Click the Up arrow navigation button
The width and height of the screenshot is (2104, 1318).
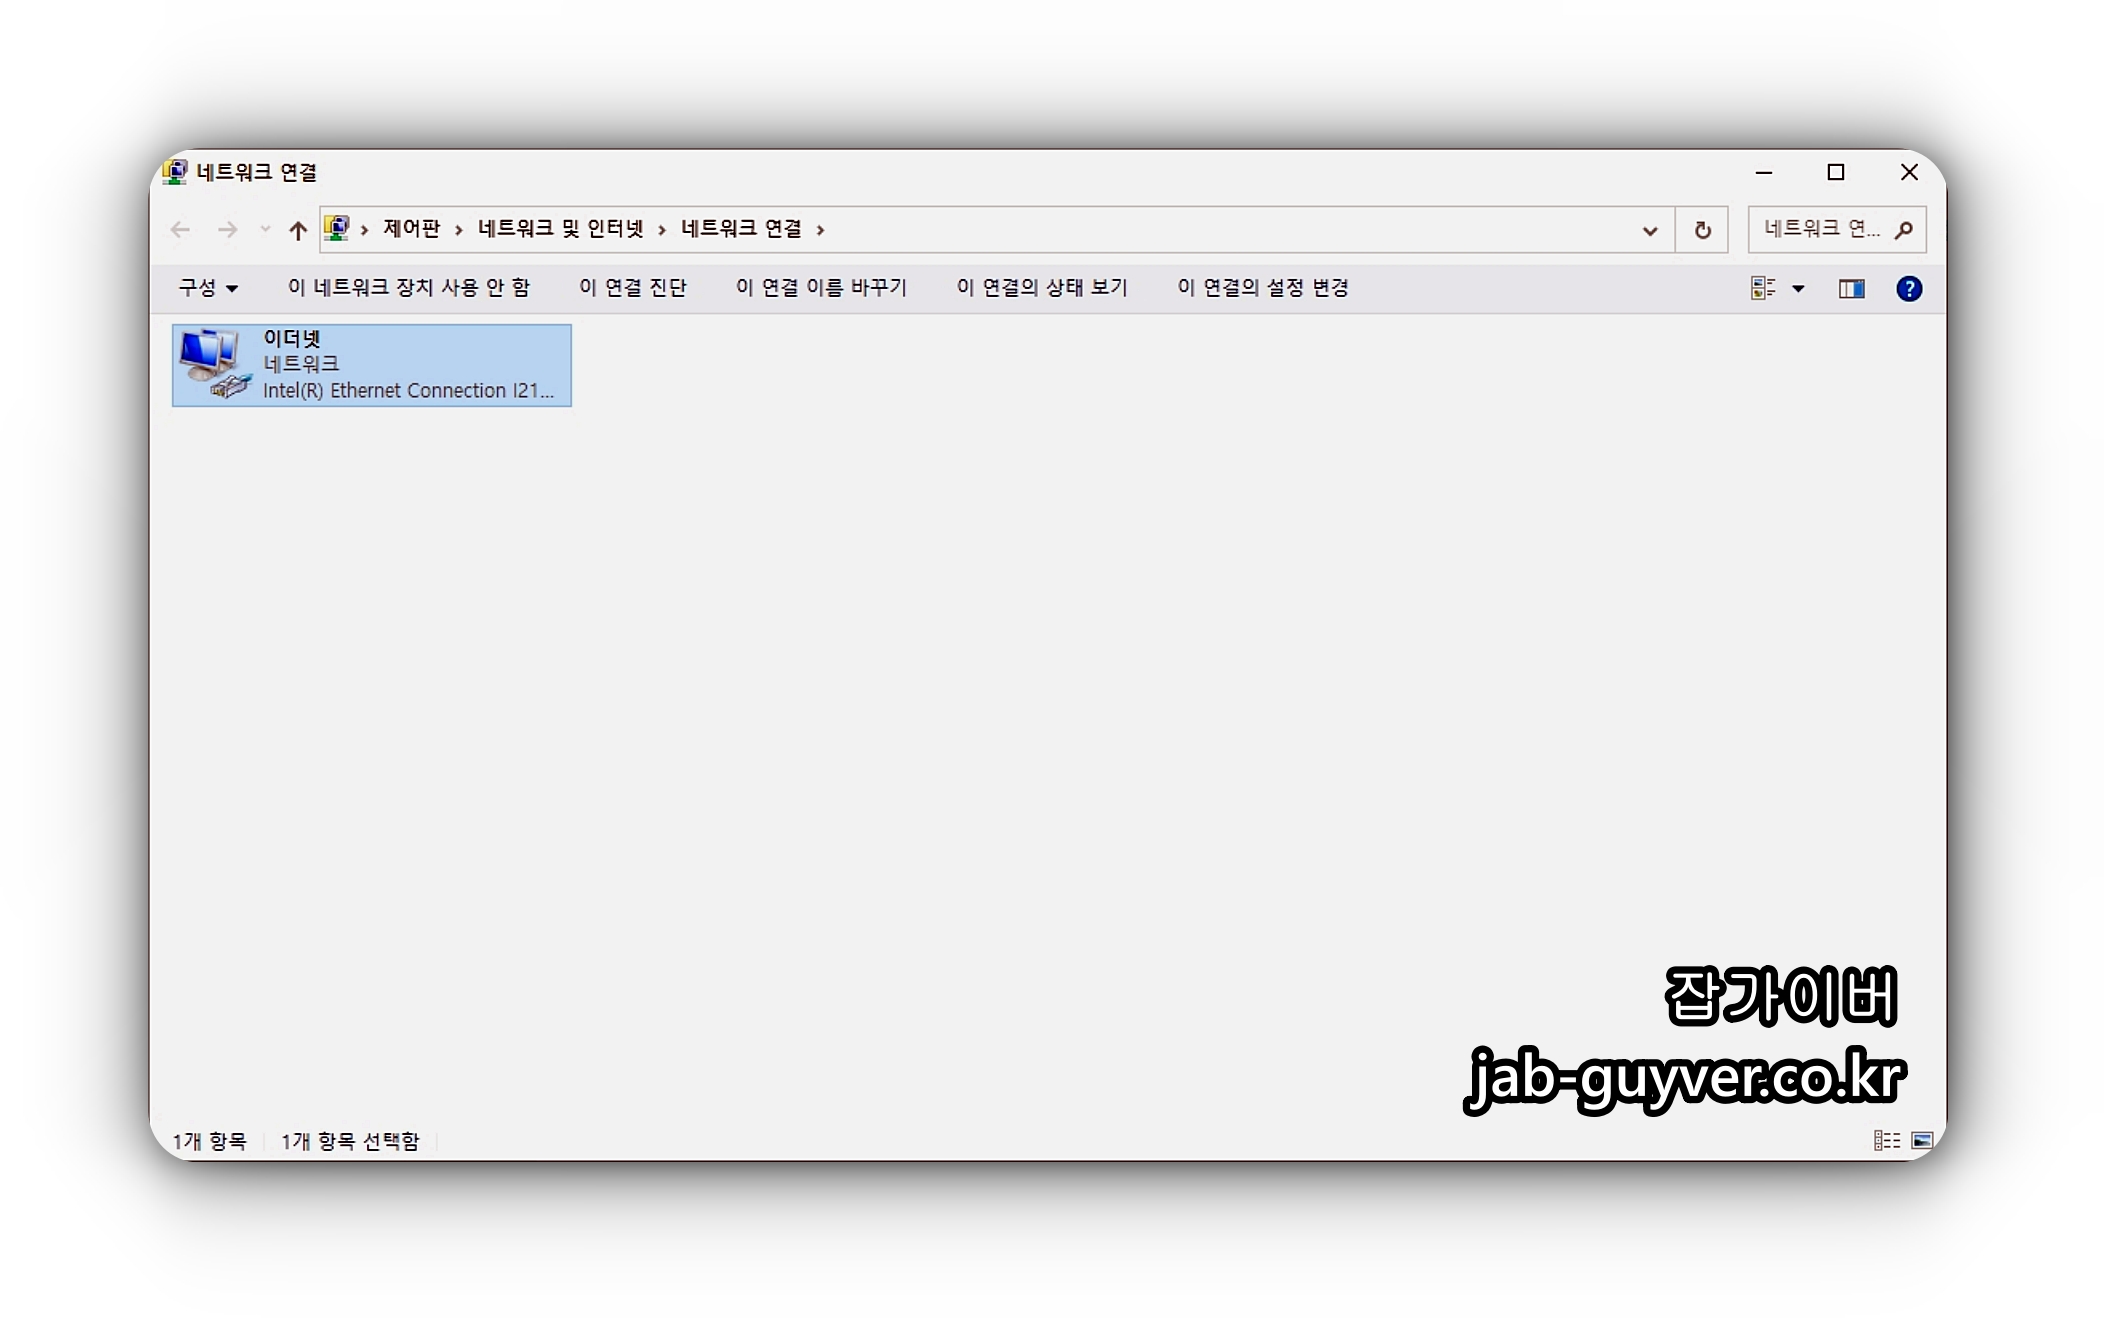coord(297,230)
